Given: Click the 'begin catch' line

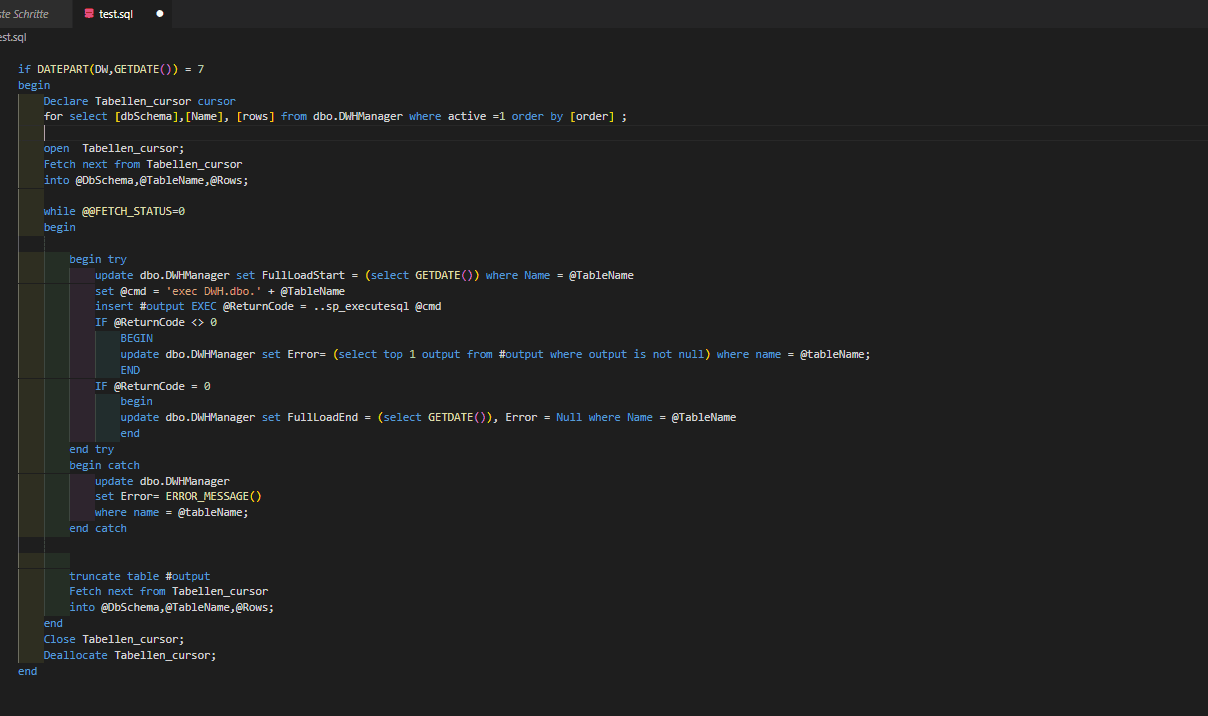Looking at the screenshot, I should point(105,465).
